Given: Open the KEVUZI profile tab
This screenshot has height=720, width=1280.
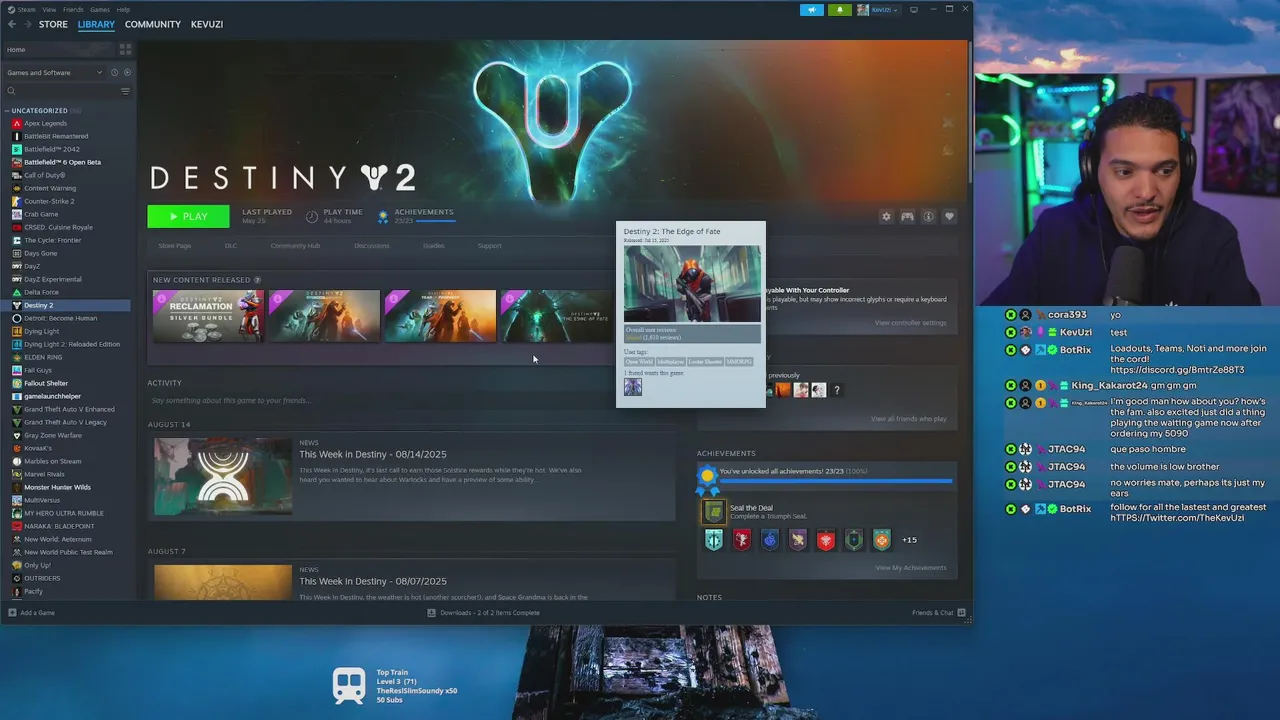Looking at the screenshot, I should click(207, 24).
